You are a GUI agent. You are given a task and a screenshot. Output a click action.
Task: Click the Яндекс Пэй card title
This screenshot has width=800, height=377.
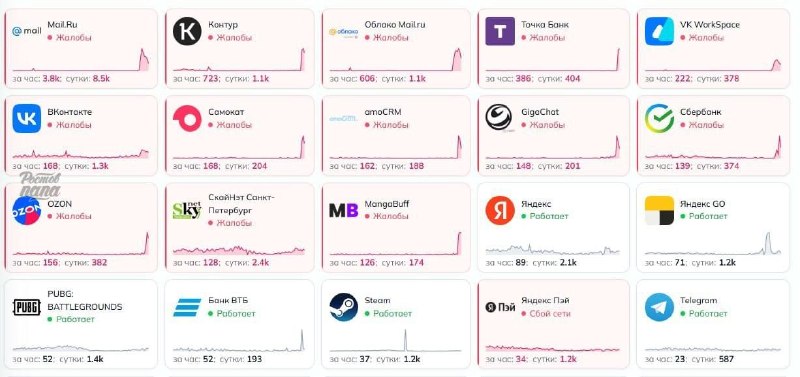(x=545, y=300)
